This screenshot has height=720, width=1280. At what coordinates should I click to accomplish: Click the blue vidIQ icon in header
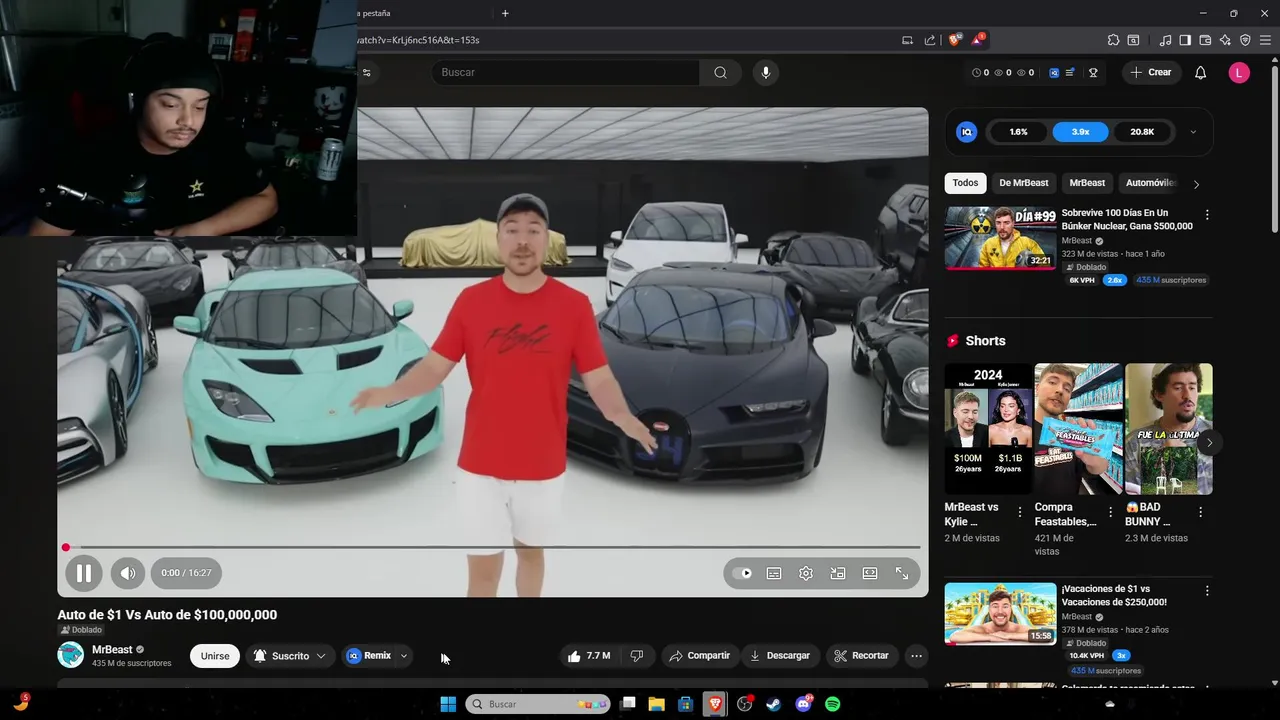[1054, 72]
